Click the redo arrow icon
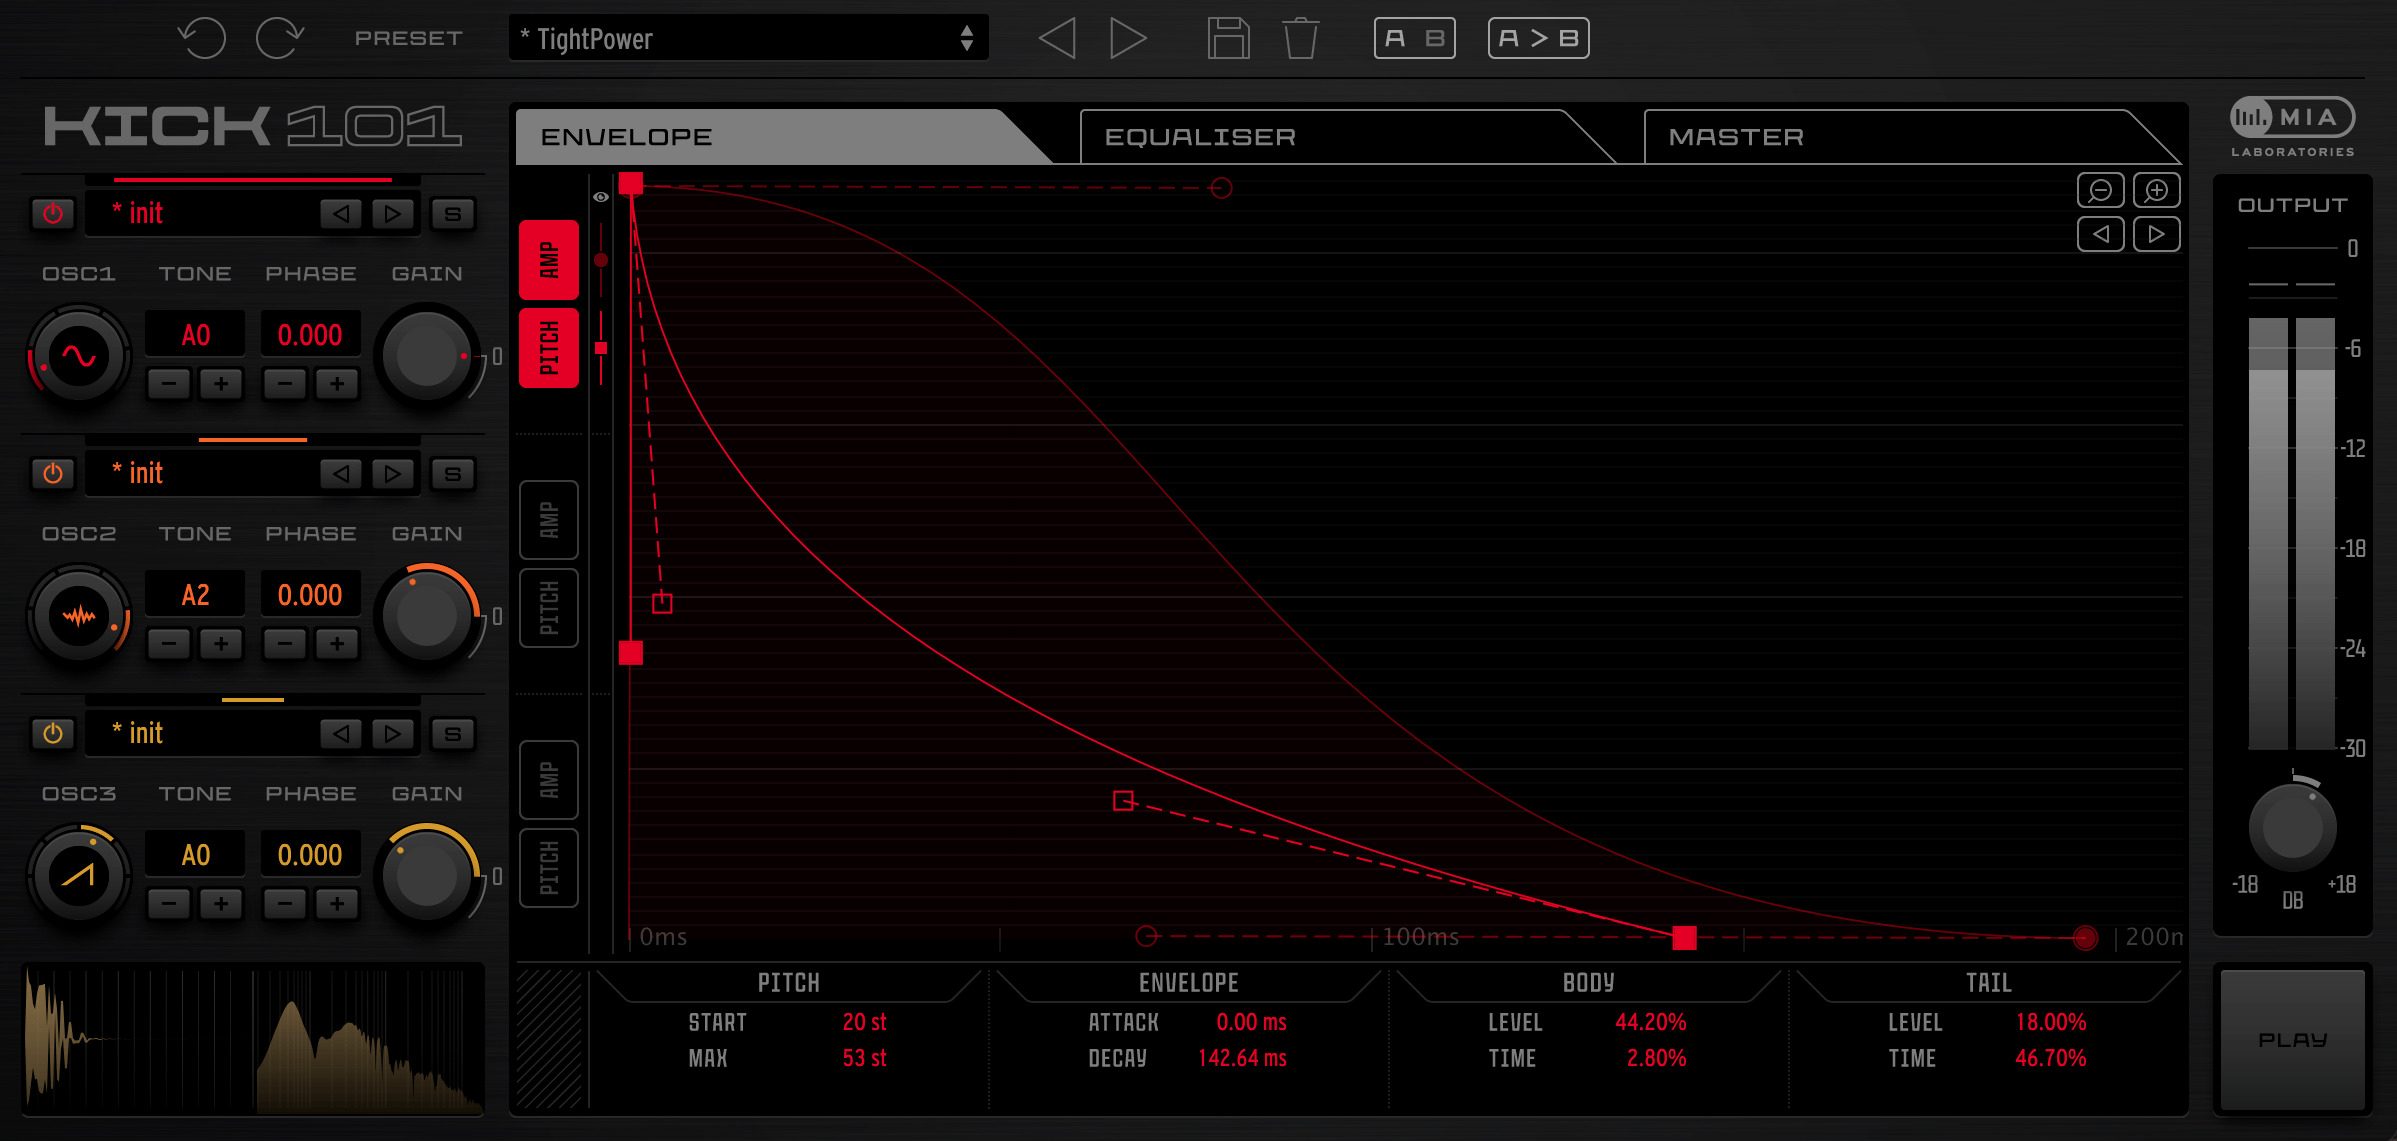This screenshot has height=1141, width=2397. click(x=279, y=38)
